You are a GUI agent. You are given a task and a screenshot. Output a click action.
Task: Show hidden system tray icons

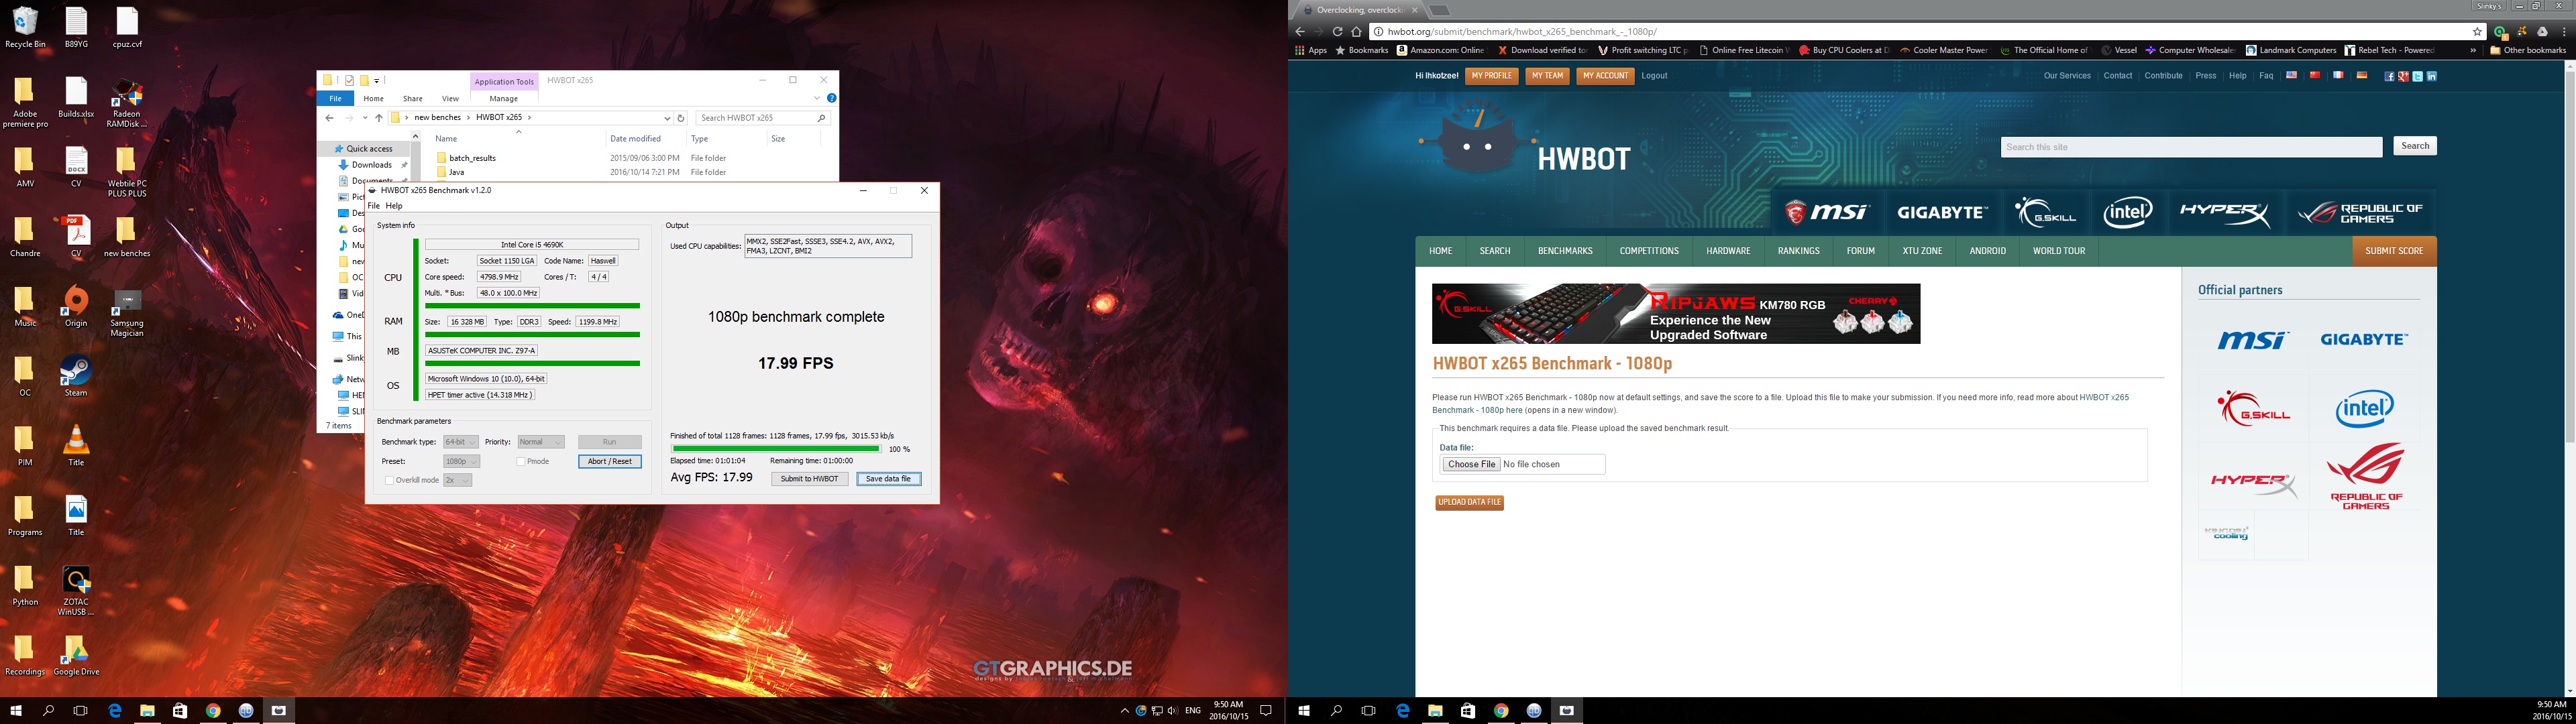(x=1124, y=711)
